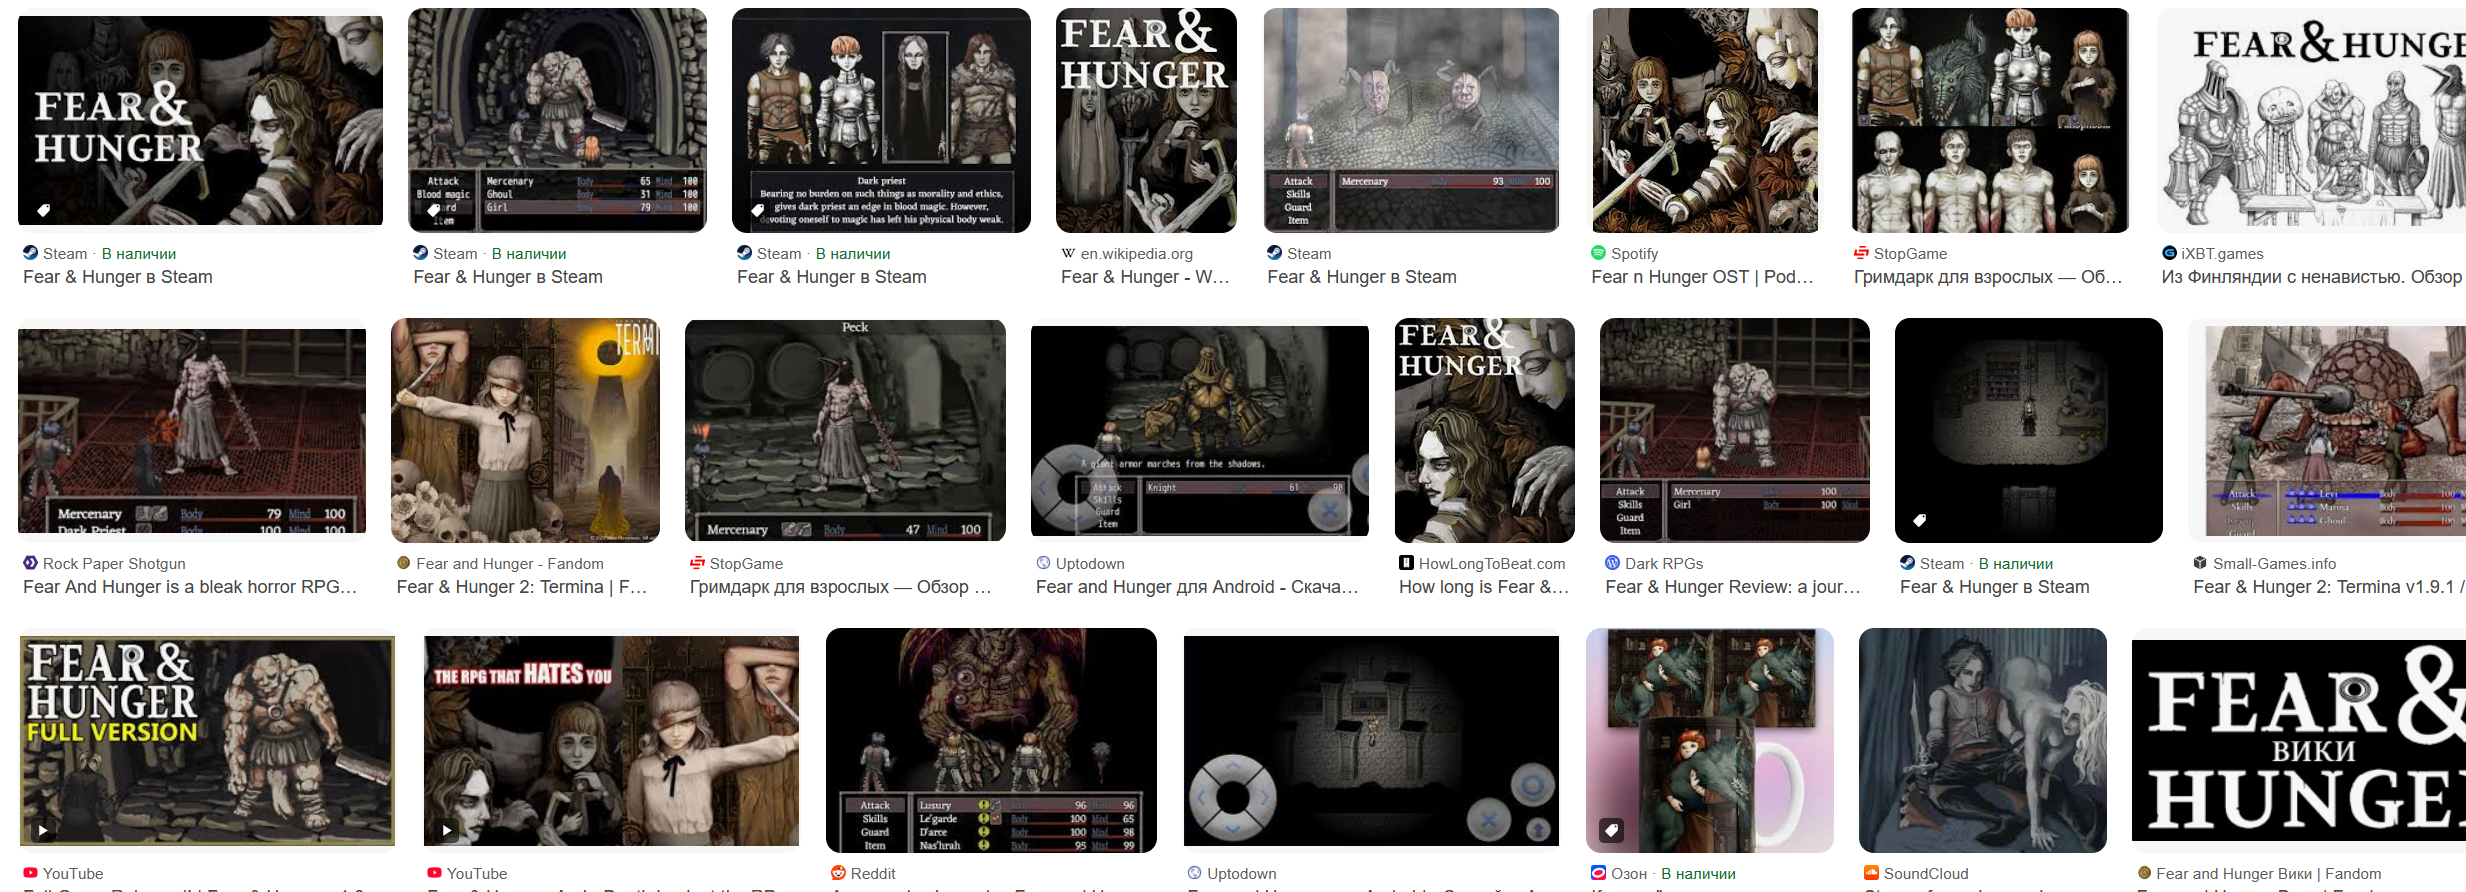Screen dimensions: 2466x892
Task: Click the StopGame favicon below the Peck battle screenshot
Action: tap(697, 563)
